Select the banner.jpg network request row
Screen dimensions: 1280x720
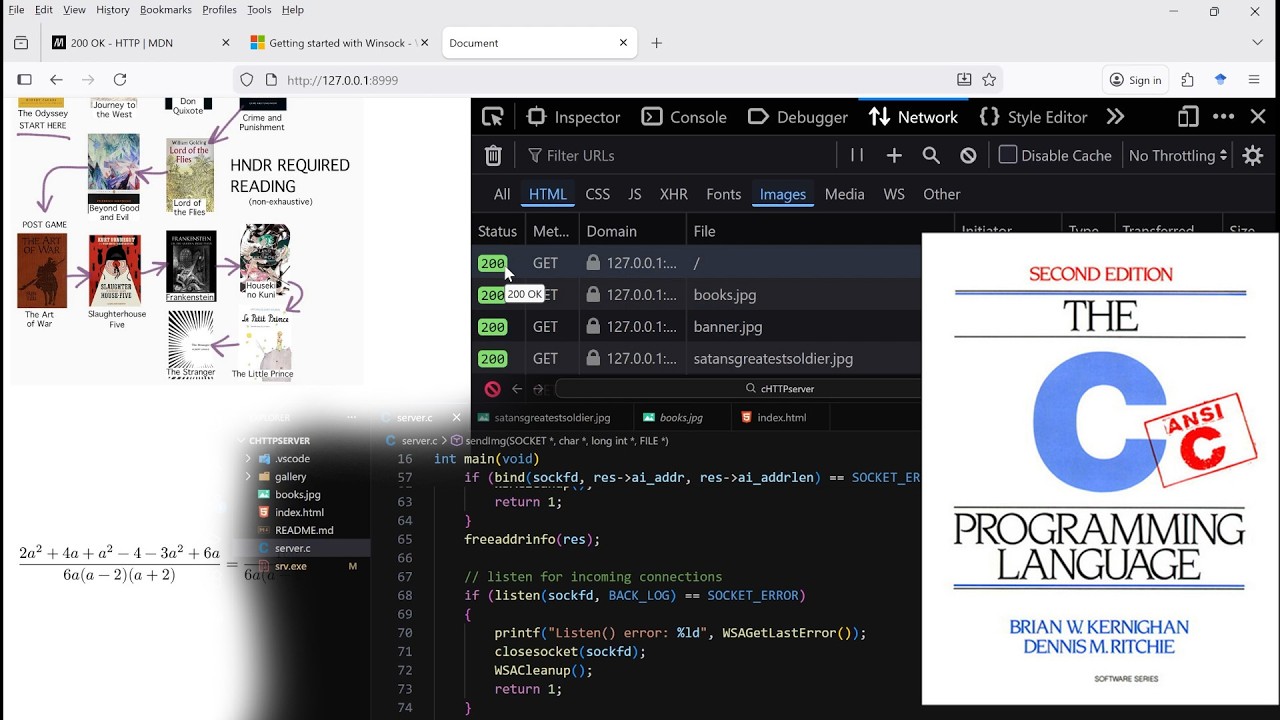coord(697,327)
